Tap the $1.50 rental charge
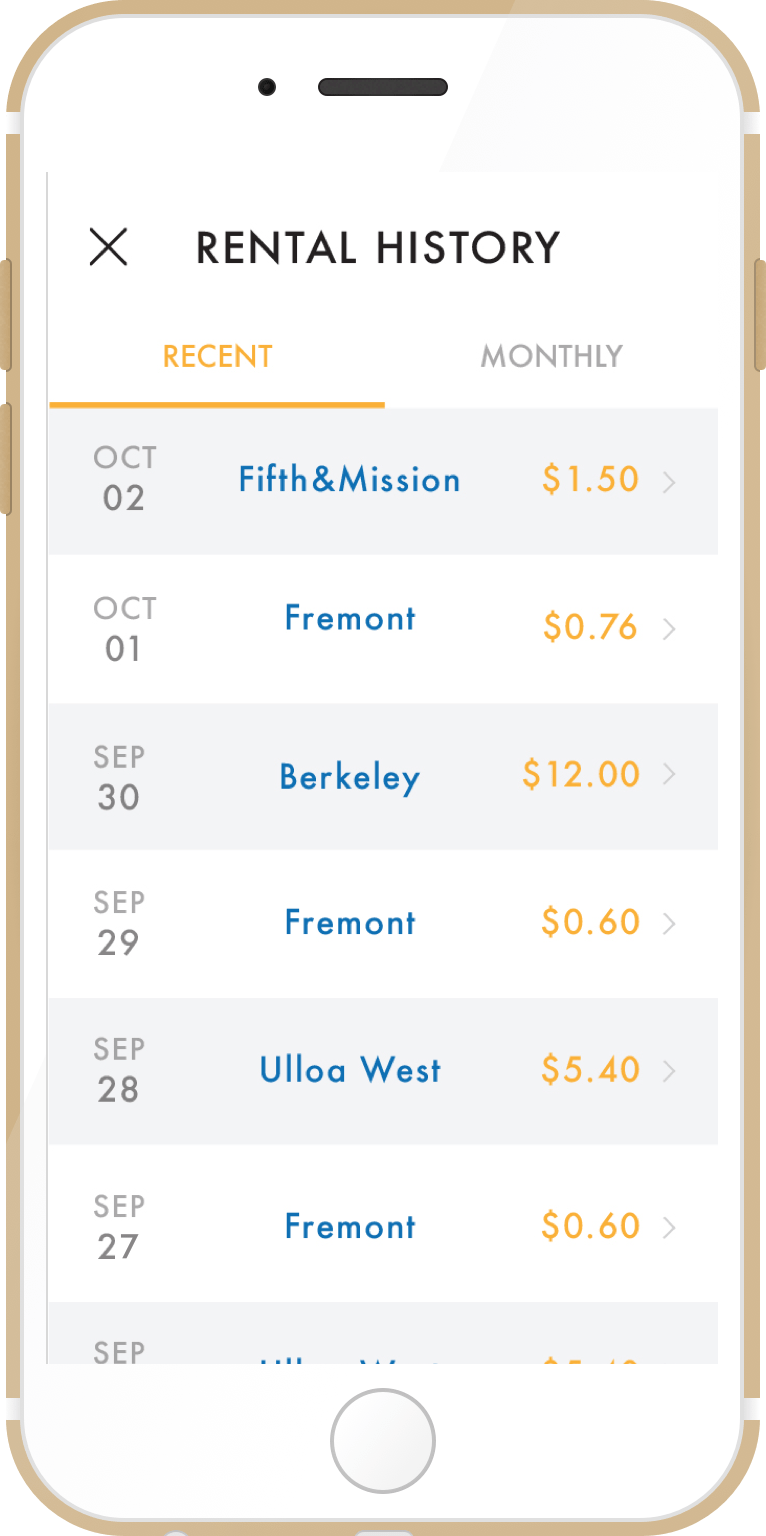Image resolution: width=766 pixels, height=1536 pixels. pos(590,480)
